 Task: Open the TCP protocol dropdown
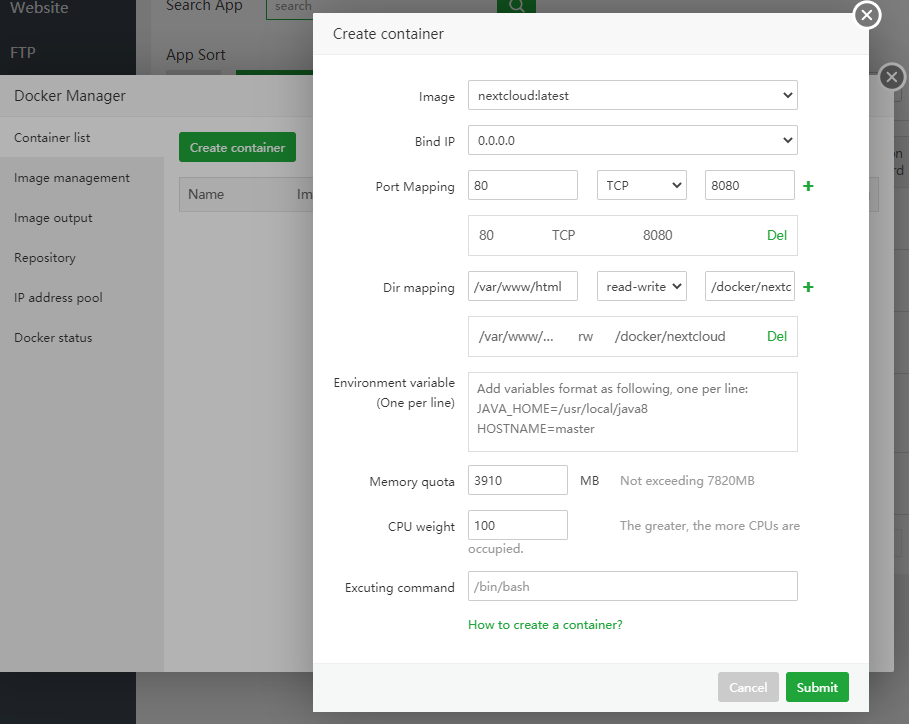641,186
